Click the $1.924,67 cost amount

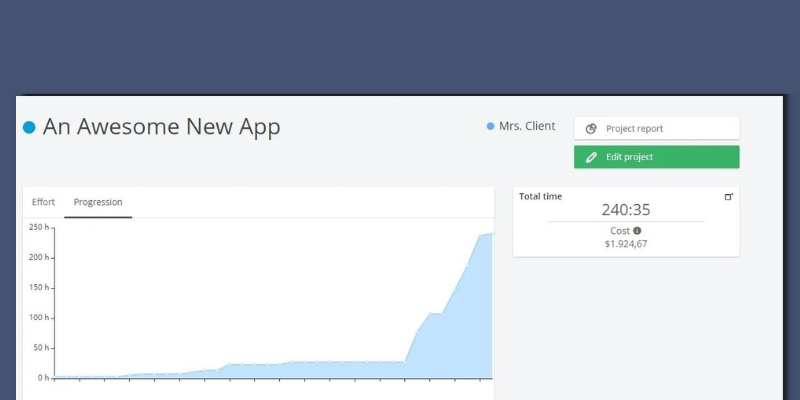click(626, 244)
